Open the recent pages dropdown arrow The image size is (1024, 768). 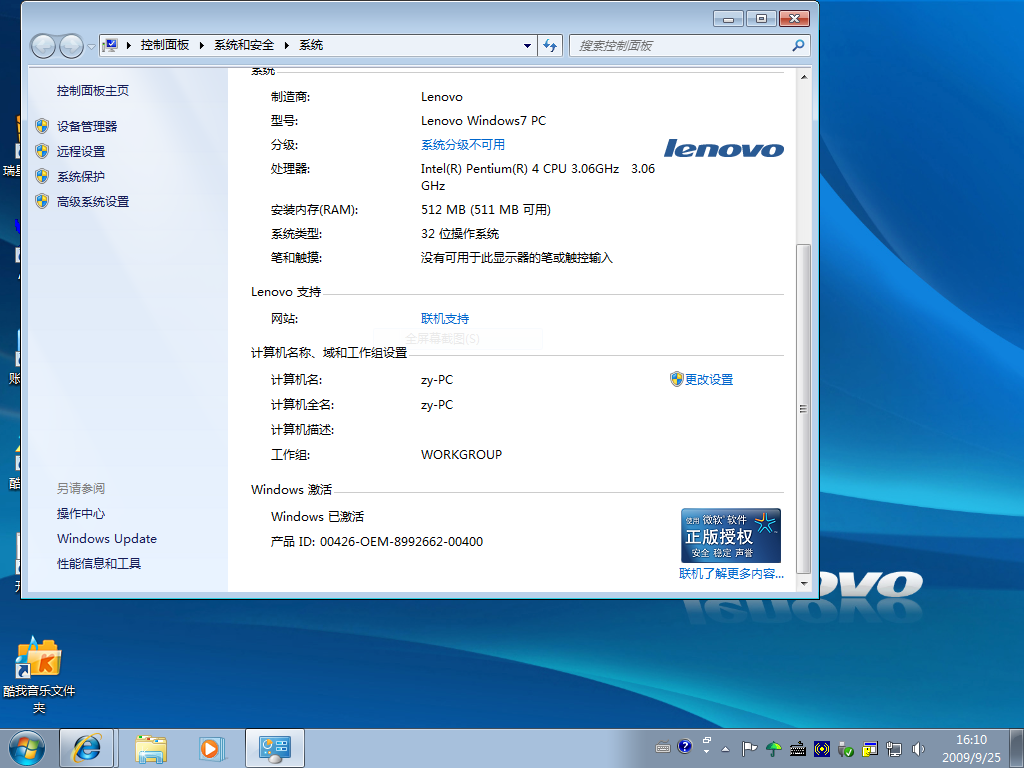click(91, 46)
